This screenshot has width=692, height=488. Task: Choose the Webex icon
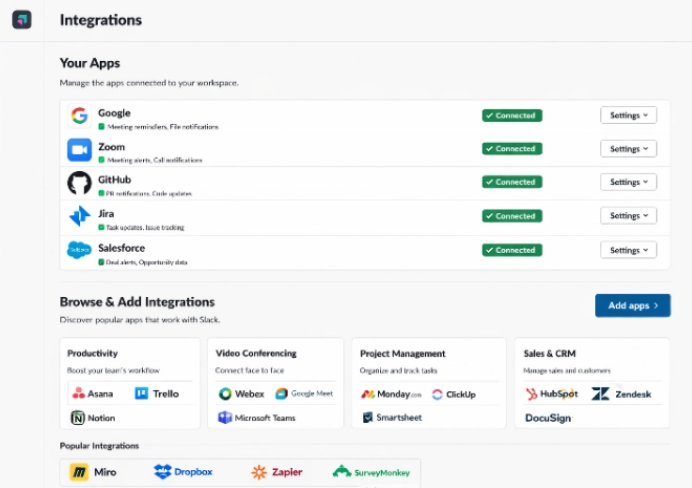[225, 394]
